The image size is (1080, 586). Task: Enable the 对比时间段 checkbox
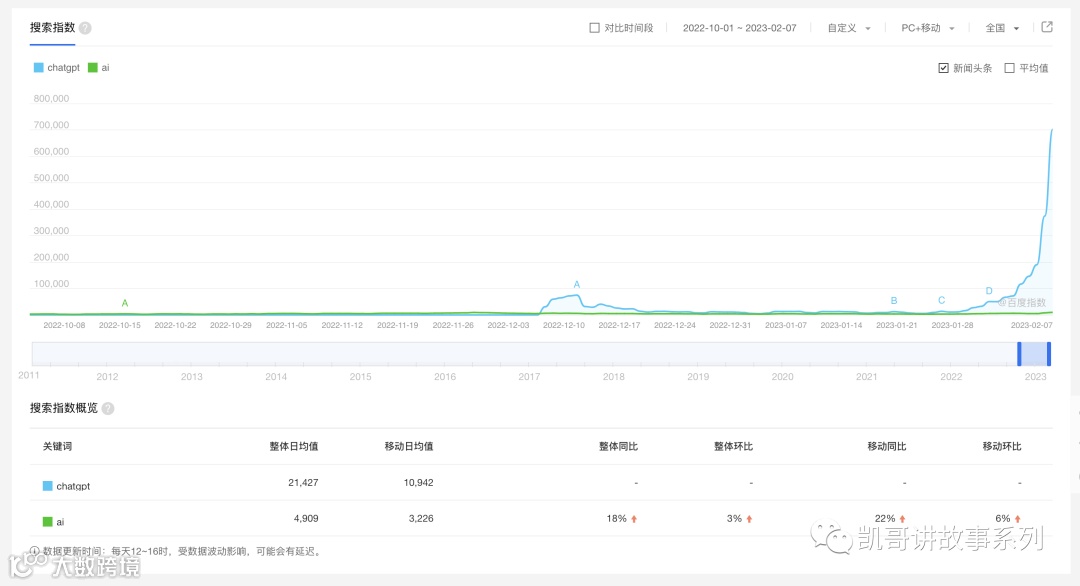point(594,28)
